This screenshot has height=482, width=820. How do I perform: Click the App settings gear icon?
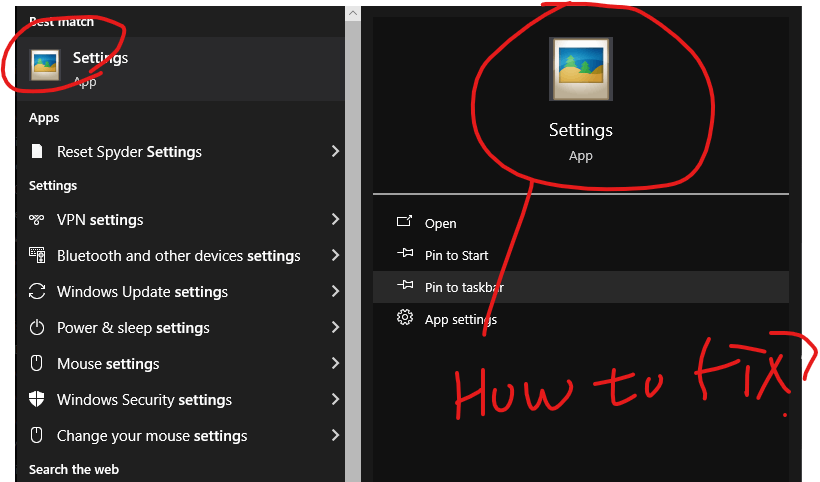[x=405, y=317]
